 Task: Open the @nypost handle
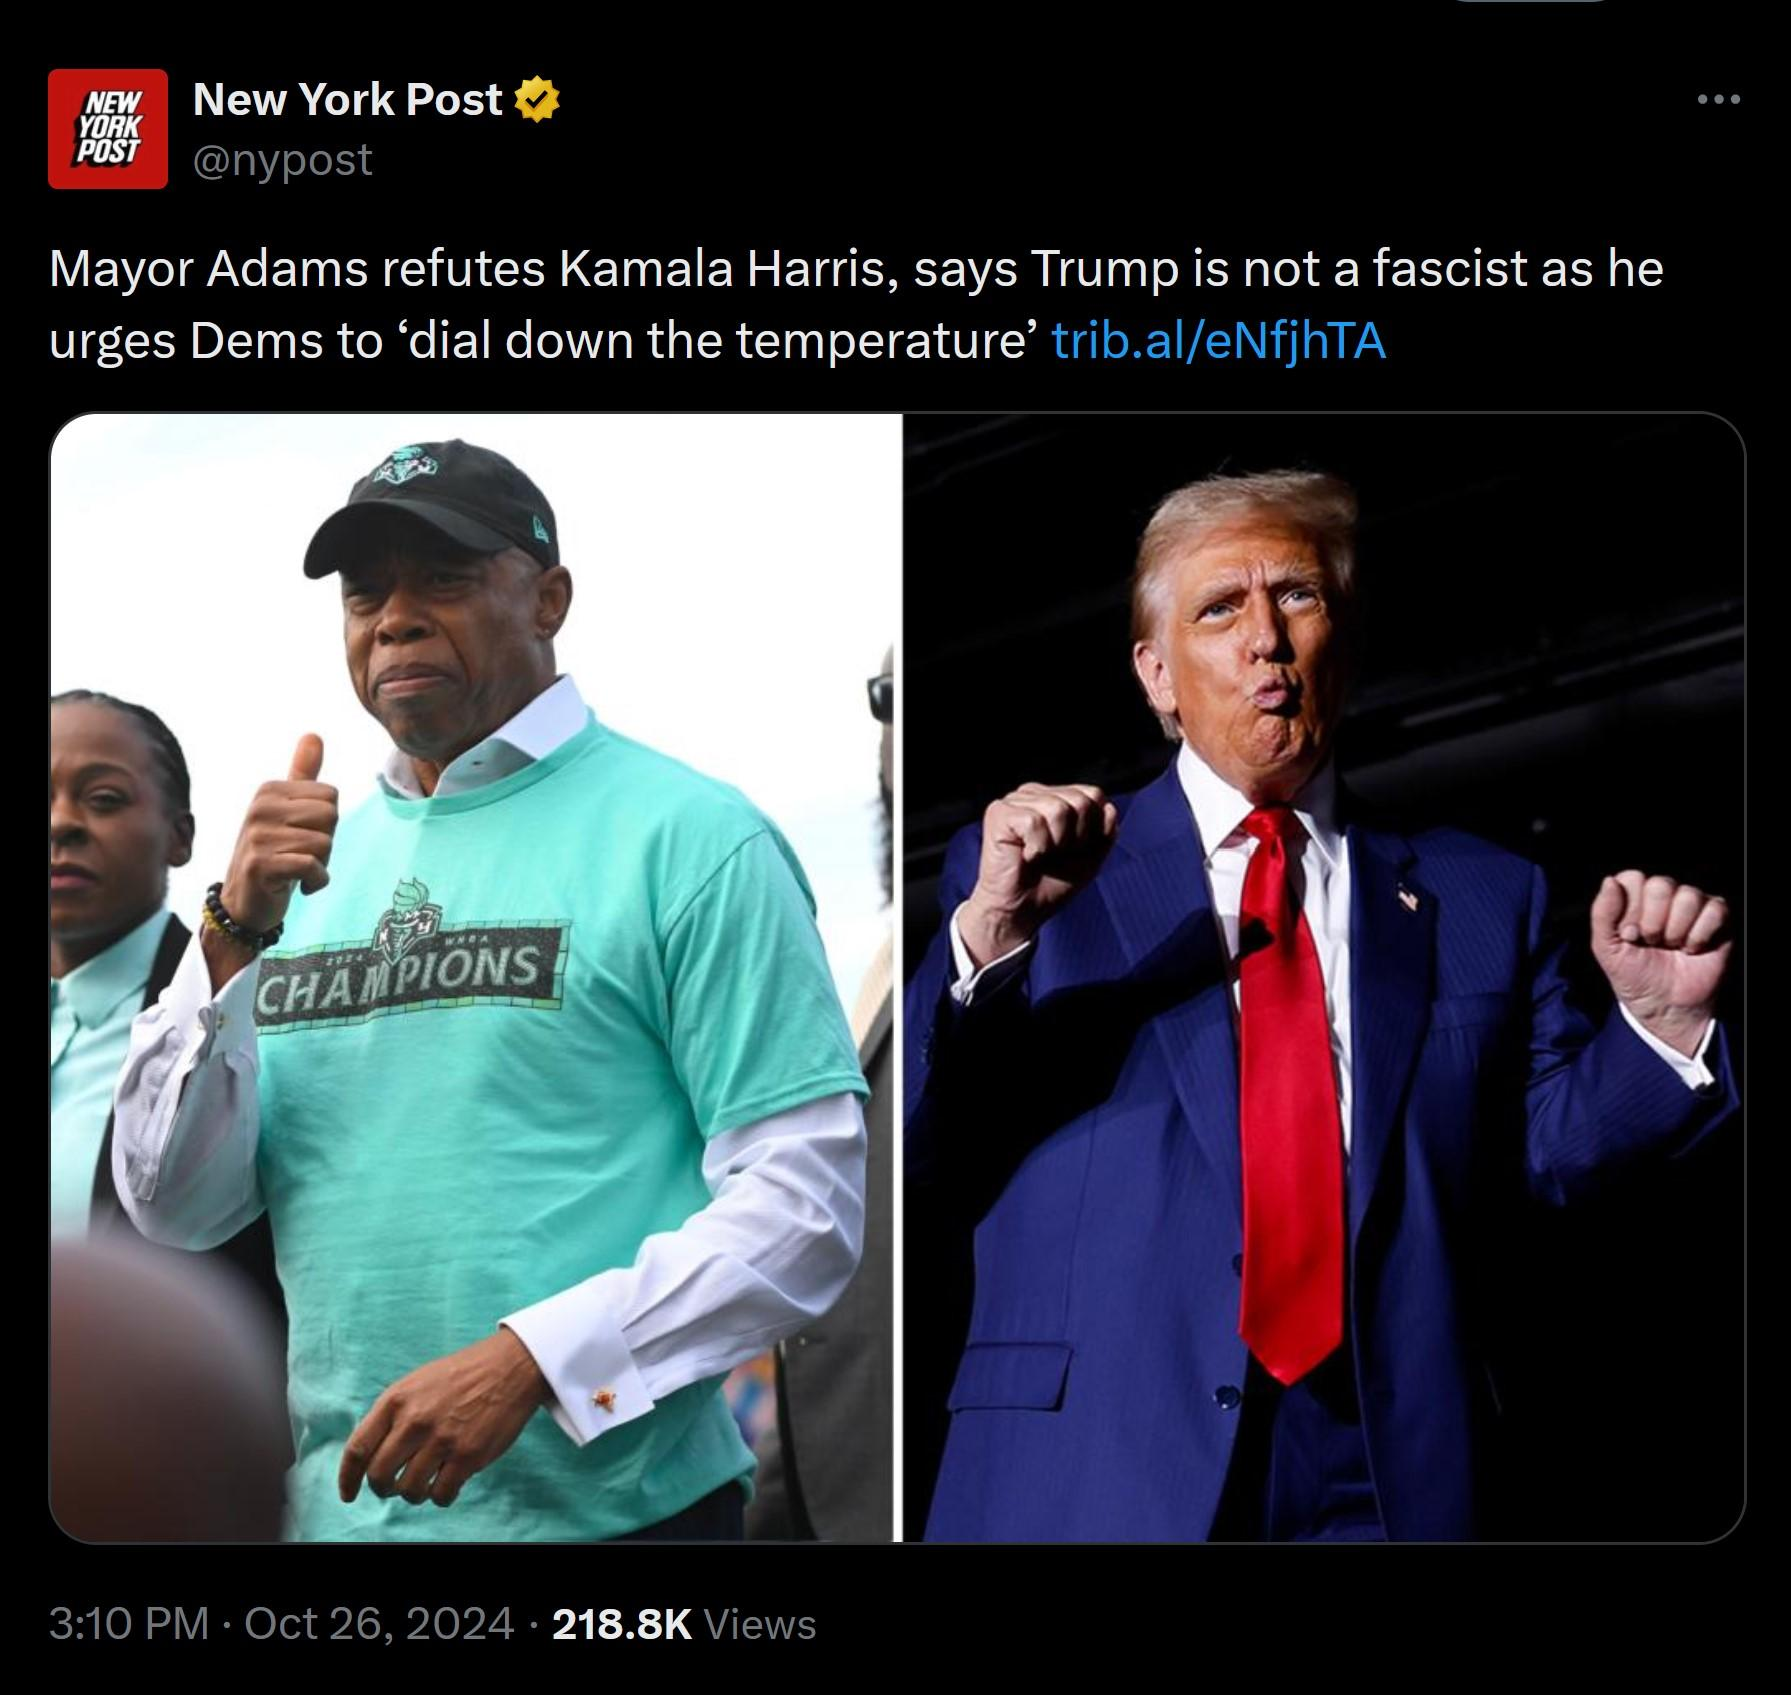(283, 159)
